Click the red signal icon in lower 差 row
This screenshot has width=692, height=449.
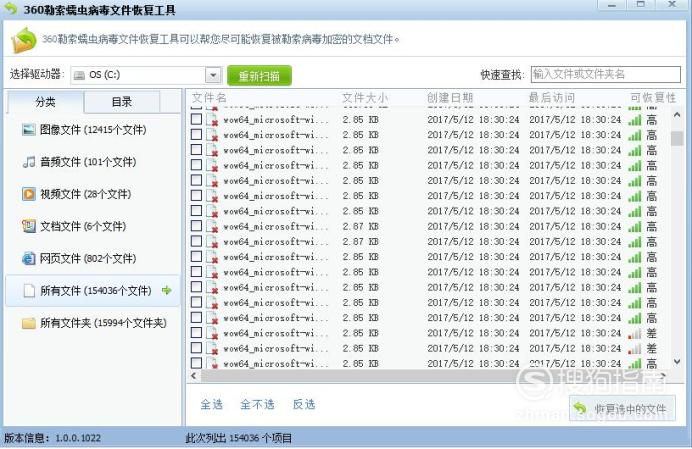tap(634, 349)
